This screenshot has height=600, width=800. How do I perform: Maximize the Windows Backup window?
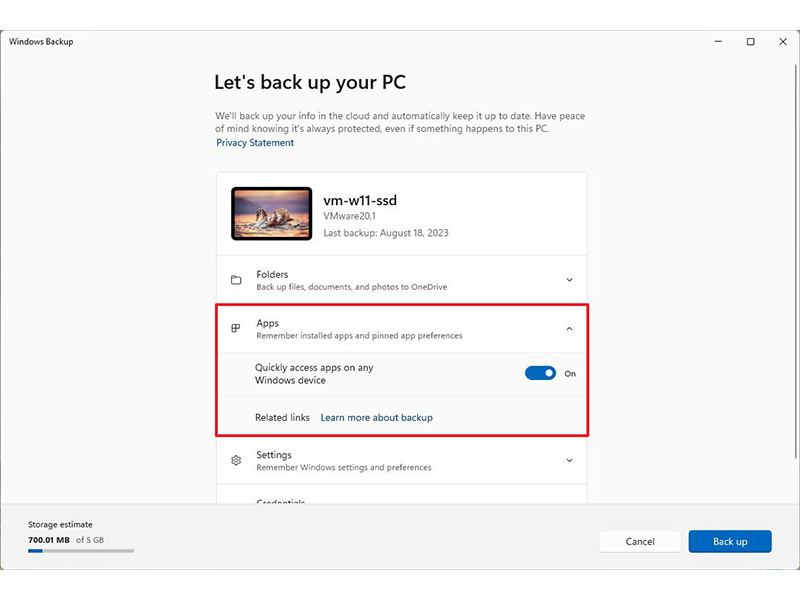[x=751, y=42]
